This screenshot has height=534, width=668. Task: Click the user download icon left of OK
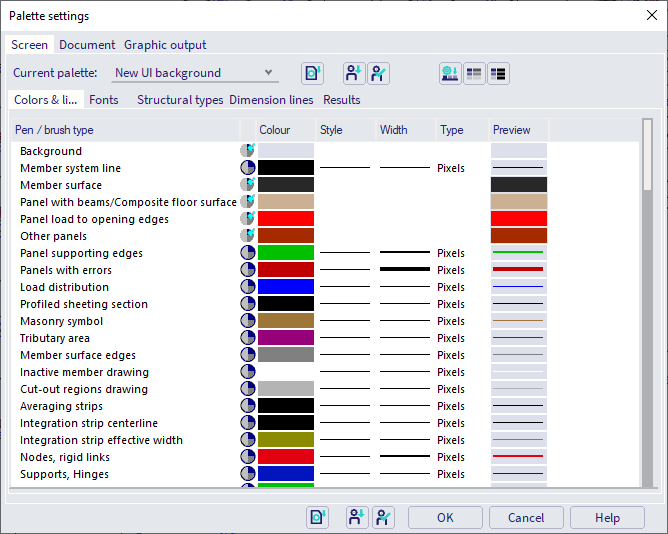pyautogui.click(x=357, y=517)
